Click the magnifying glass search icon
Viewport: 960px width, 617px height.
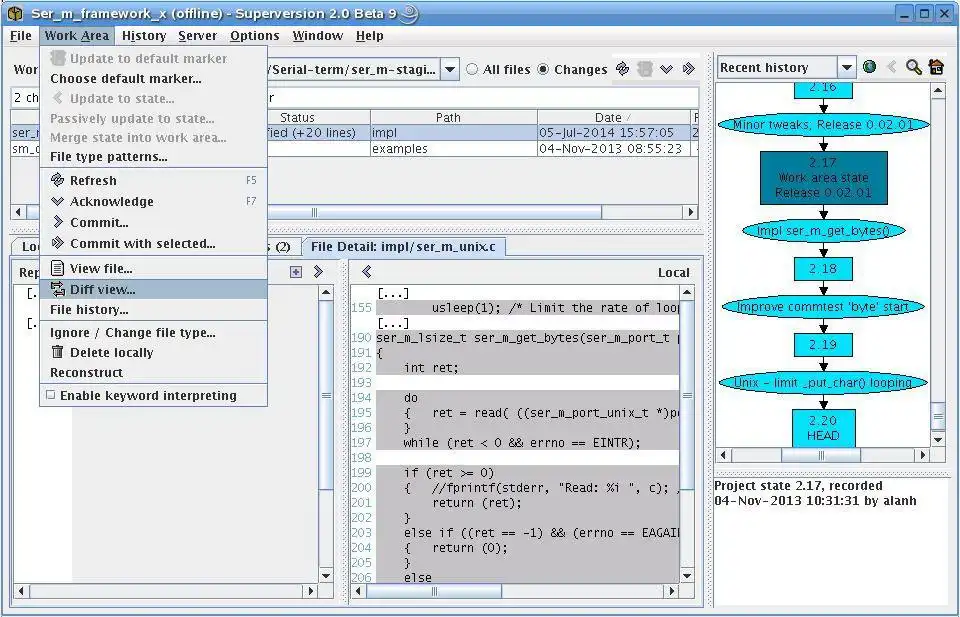click(x=913, y=67)
